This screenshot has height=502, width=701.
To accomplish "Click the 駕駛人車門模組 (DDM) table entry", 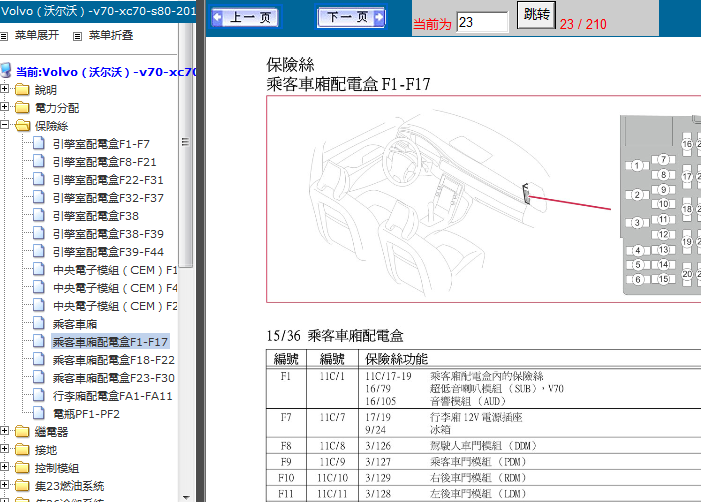I will coord(483,446).
